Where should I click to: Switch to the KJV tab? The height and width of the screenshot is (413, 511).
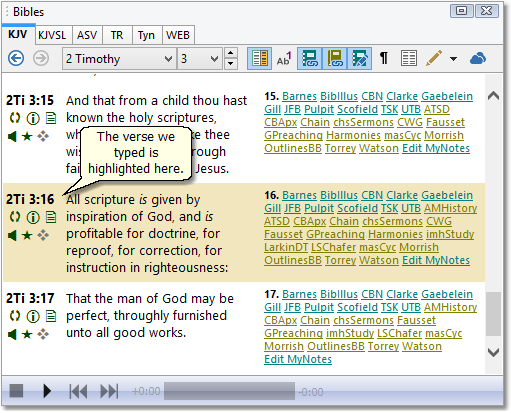click(x=18, y=34)
